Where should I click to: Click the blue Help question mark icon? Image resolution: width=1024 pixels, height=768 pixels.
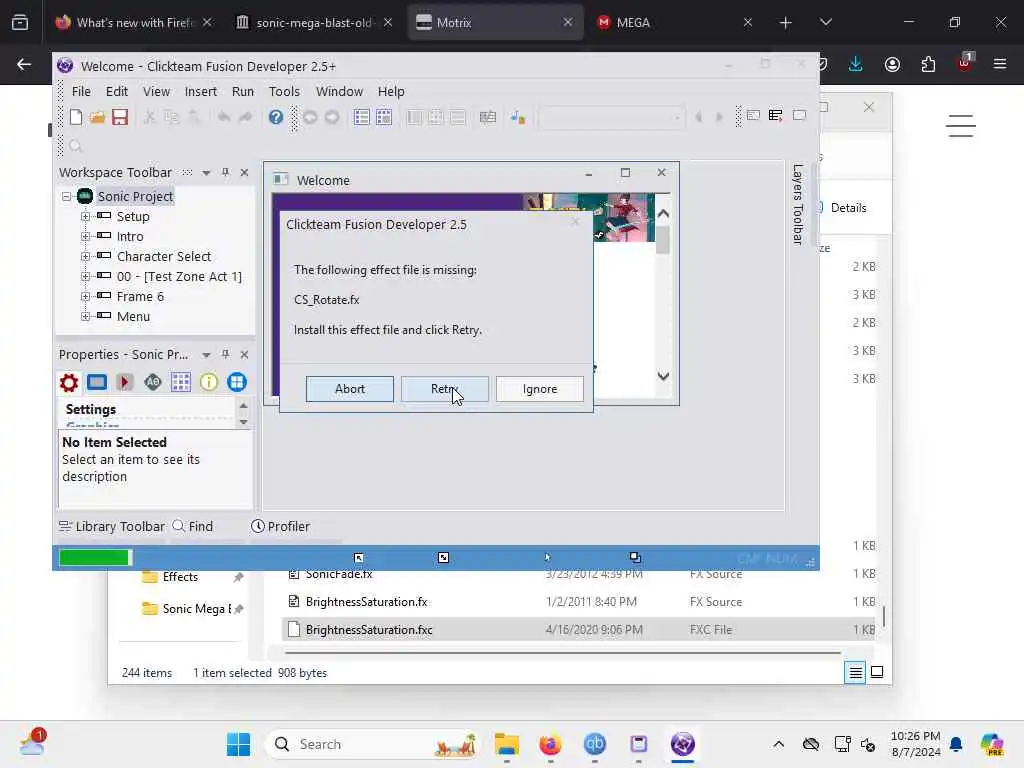click(276, 117)
